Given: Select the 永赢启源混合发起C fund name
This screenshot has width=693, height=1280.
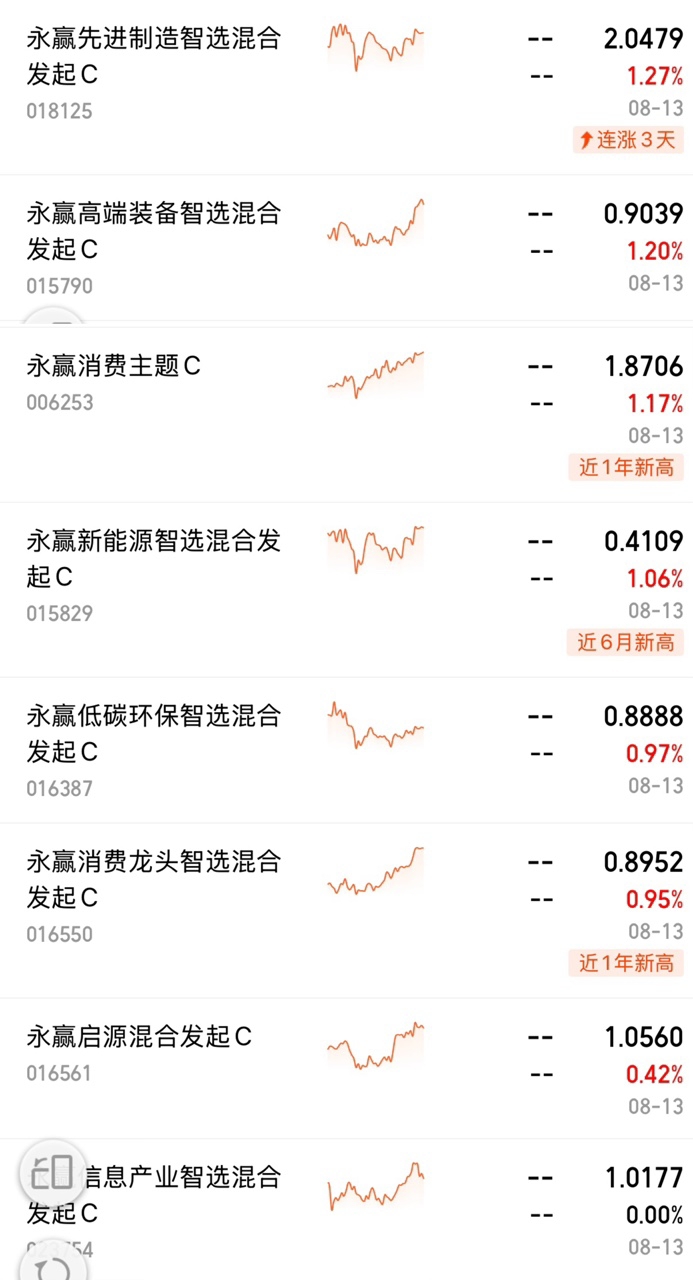Looking at the screenshot, I should (139, 1037).
